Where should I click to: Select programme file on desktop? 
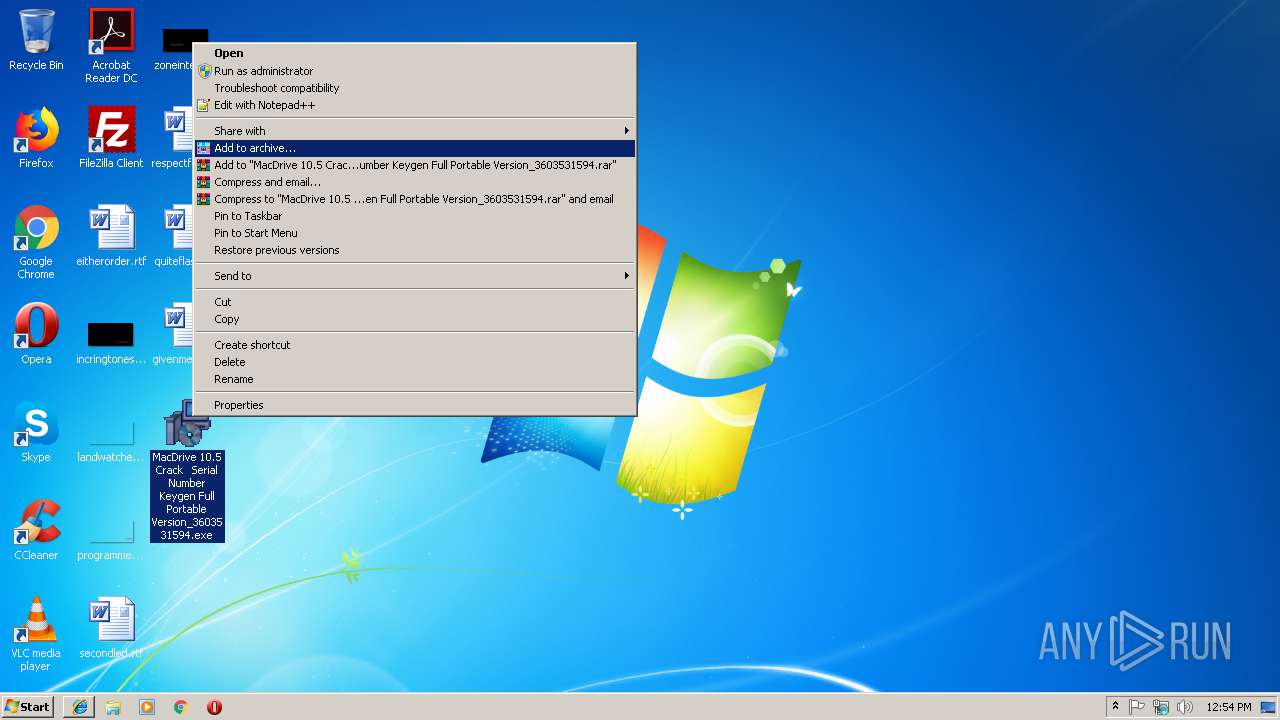[x=111, y=536]
